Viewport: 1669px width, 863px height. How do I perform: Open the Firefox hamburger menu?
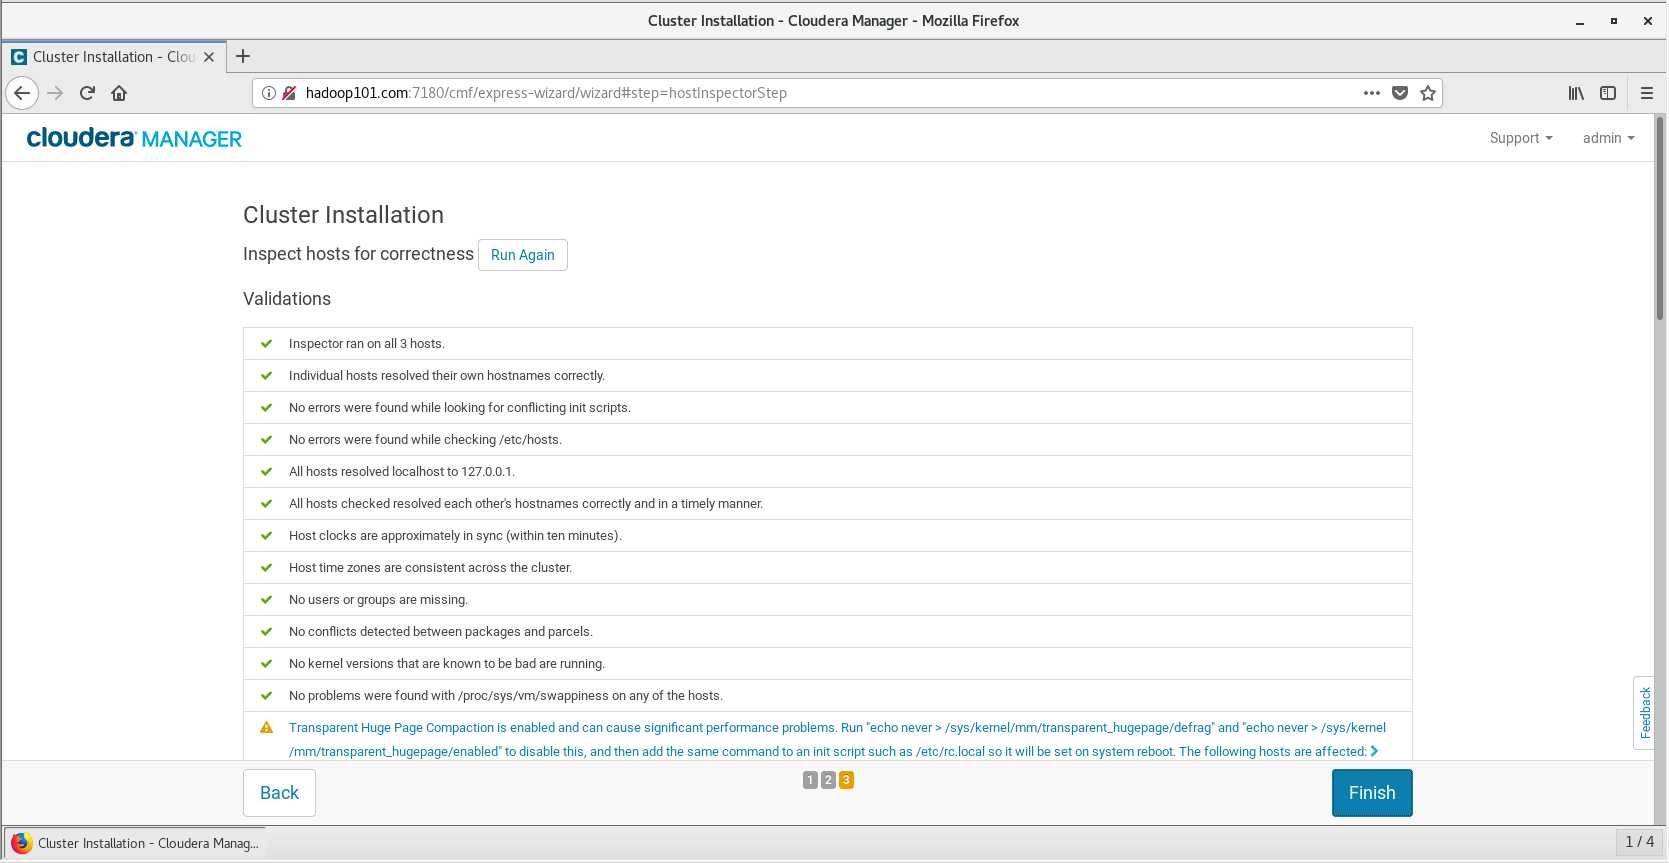coord(1647,93)
